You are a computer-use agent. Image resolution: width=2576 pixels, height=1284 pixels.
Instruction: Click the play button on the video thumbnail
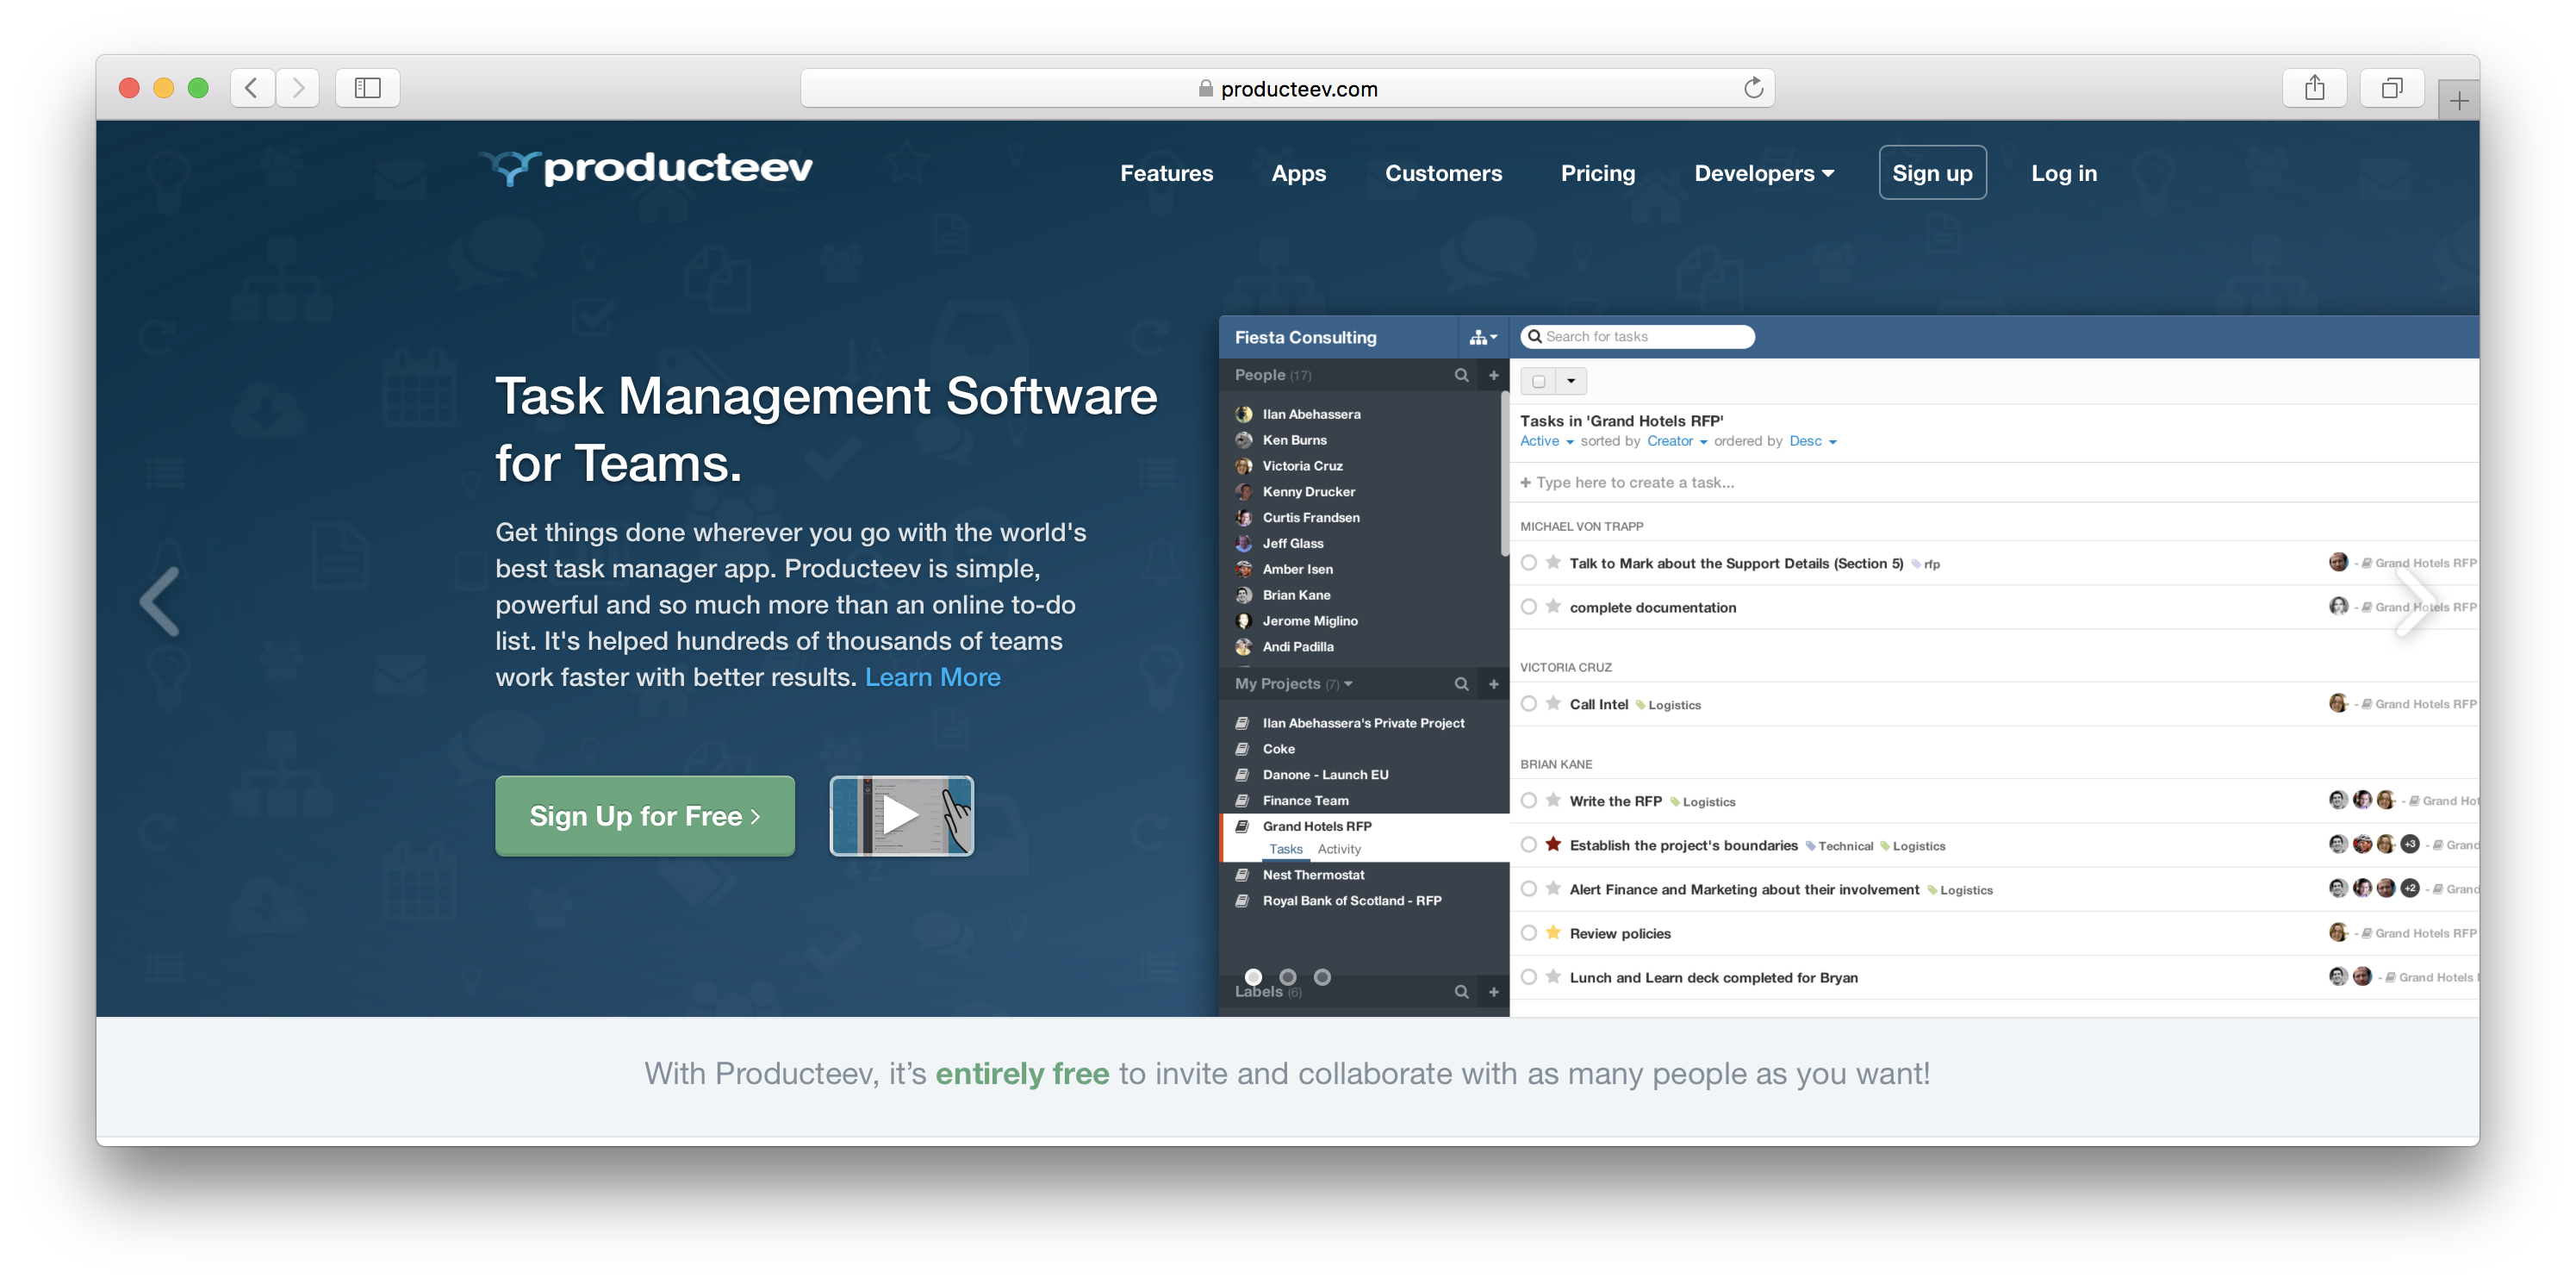pos(900,815)
